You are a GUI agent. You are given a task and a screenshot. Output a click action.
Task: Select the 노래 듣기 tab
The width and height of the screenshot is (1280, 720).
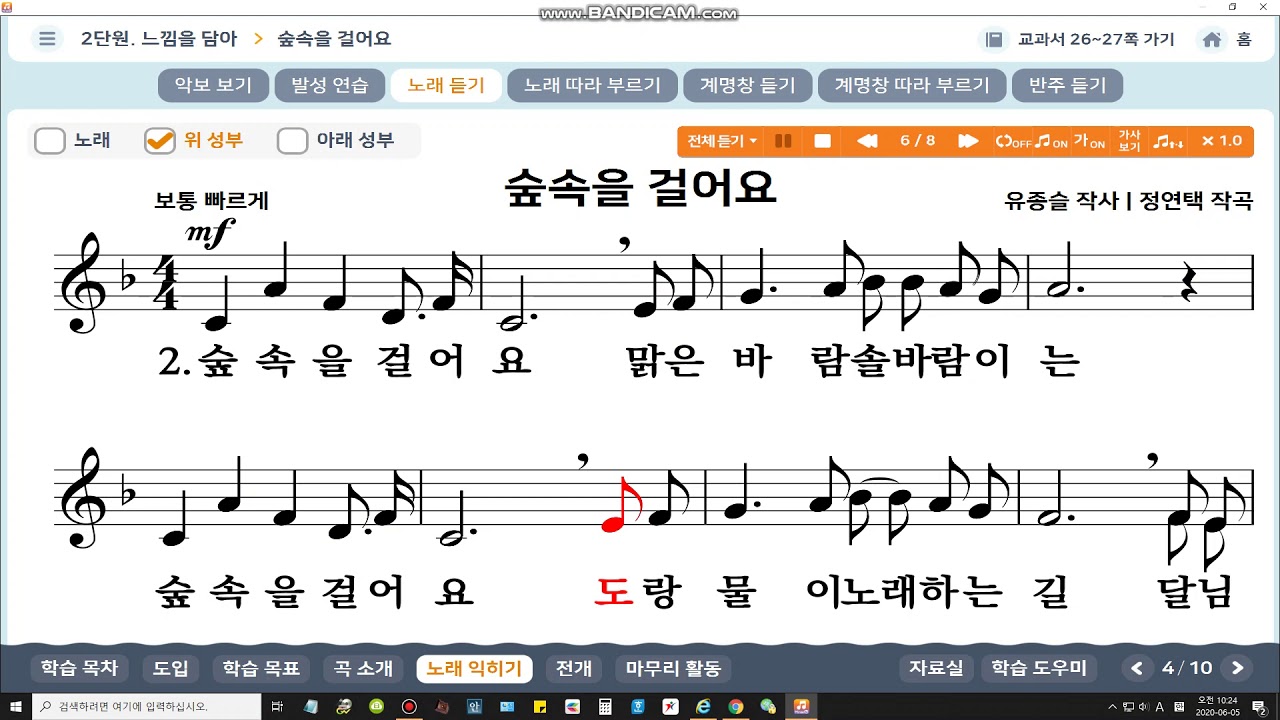click(446, 85)
